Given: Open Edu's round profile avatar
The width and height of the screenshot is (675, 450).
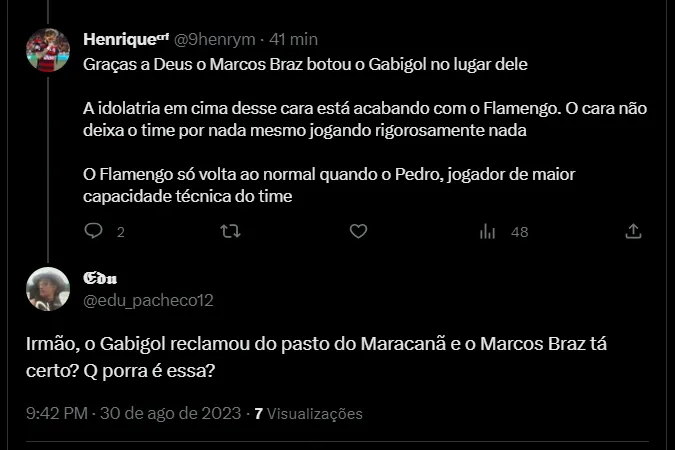Looking at the screenshot, I should (x=47, y=288).
